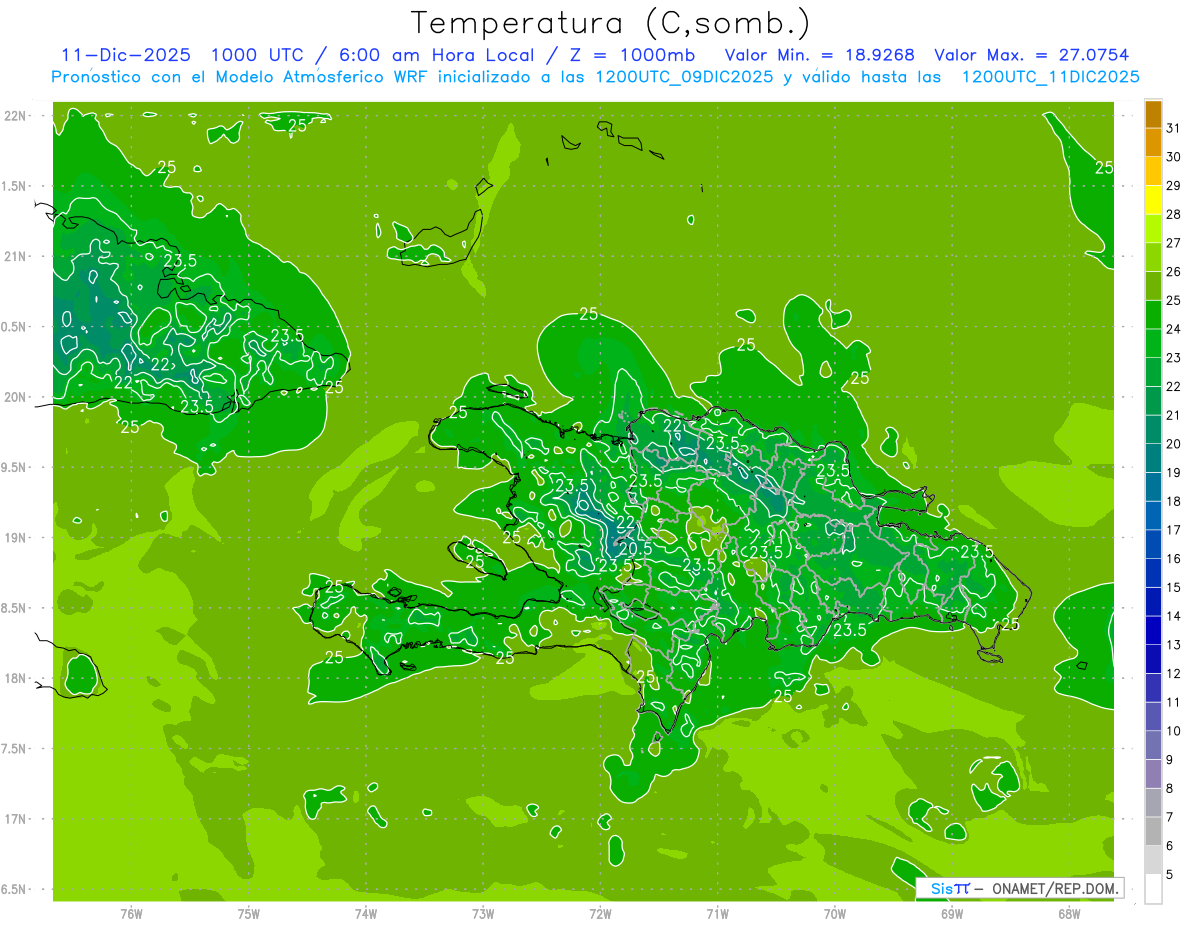Screen dimensions: 1200x927
Task: Click the color scale value "12"
Action: click(1174, 674)
